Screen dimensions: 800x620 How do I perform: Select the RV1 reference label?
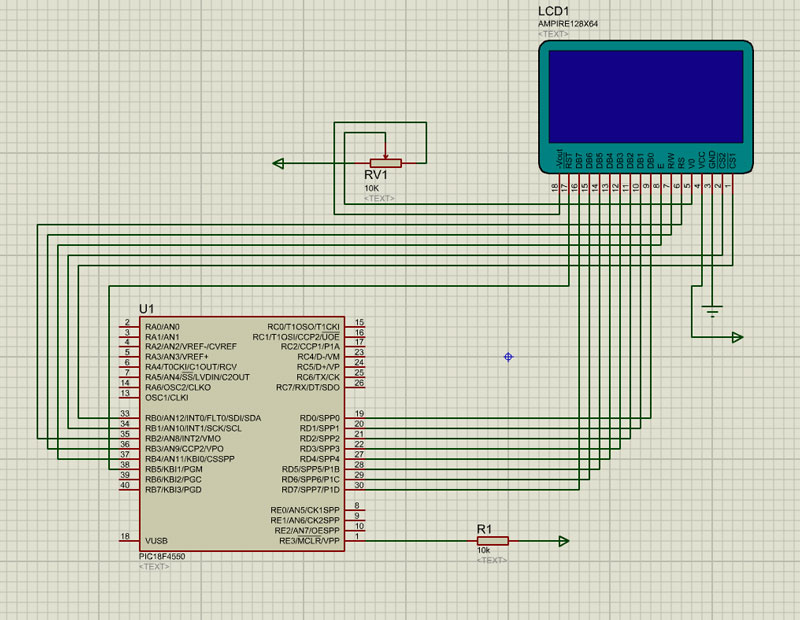pyautogui.click(x=376, y=175)
